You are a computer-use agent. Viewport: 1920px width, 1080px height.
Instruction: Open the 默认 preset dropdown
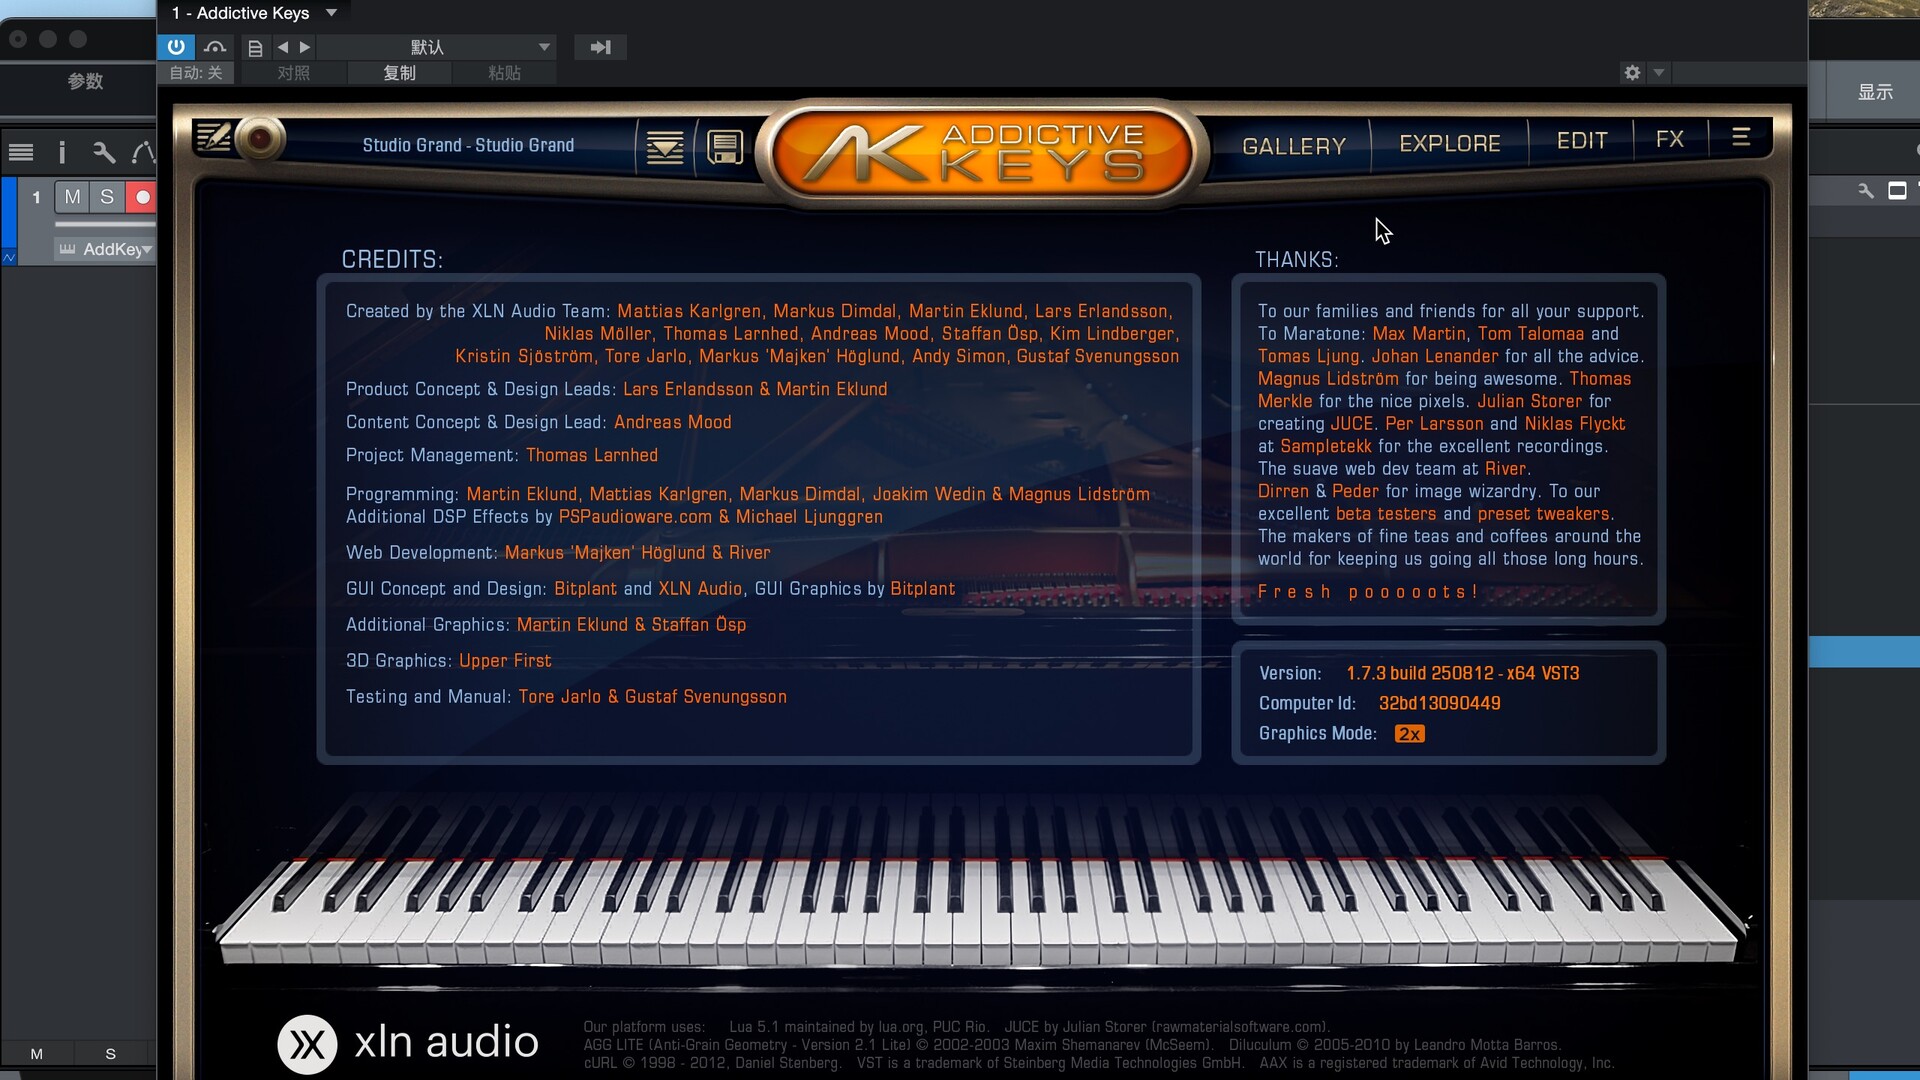436,47
